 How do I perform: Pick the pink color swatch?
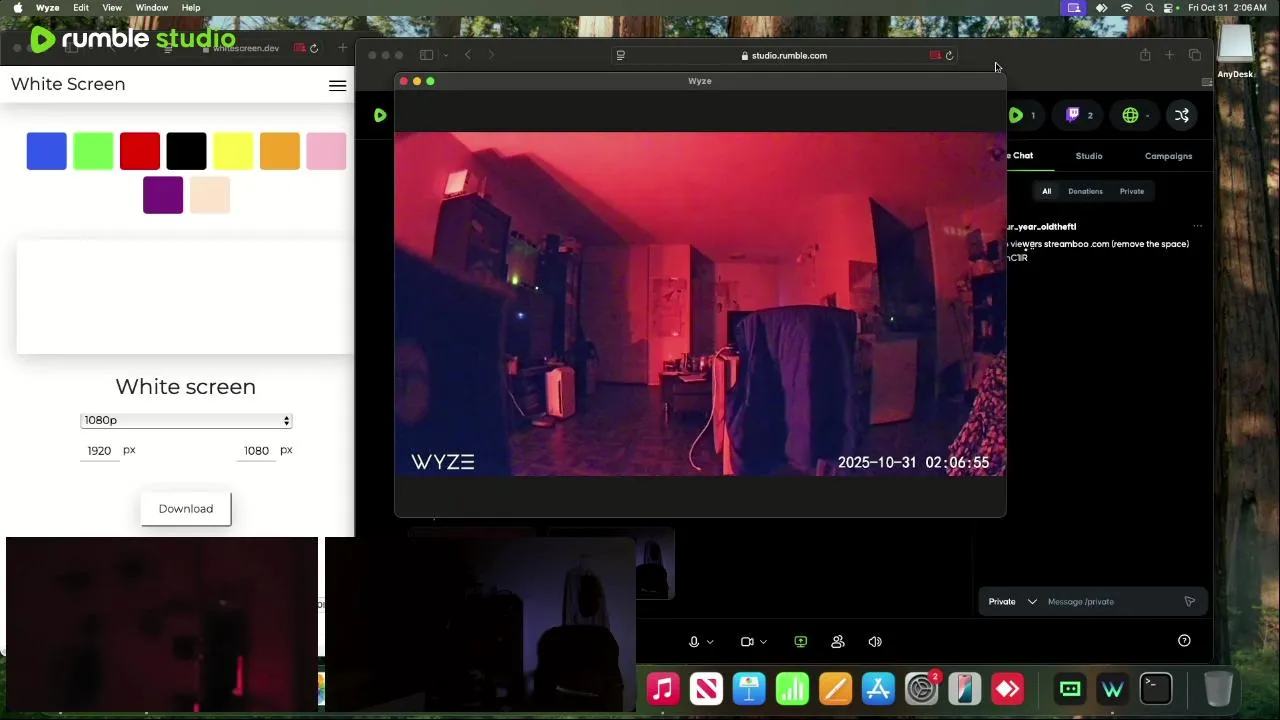point(326,151)
